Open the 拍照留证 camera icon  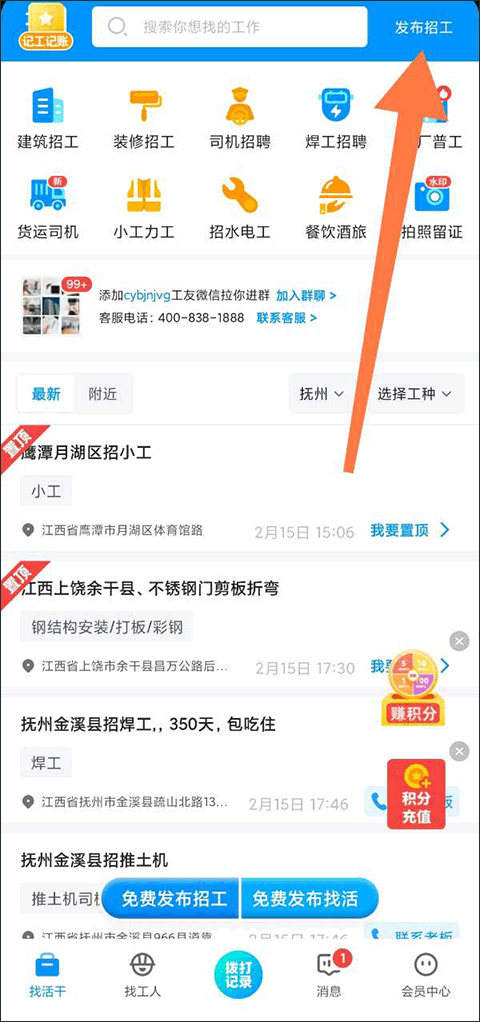(432, 194)
